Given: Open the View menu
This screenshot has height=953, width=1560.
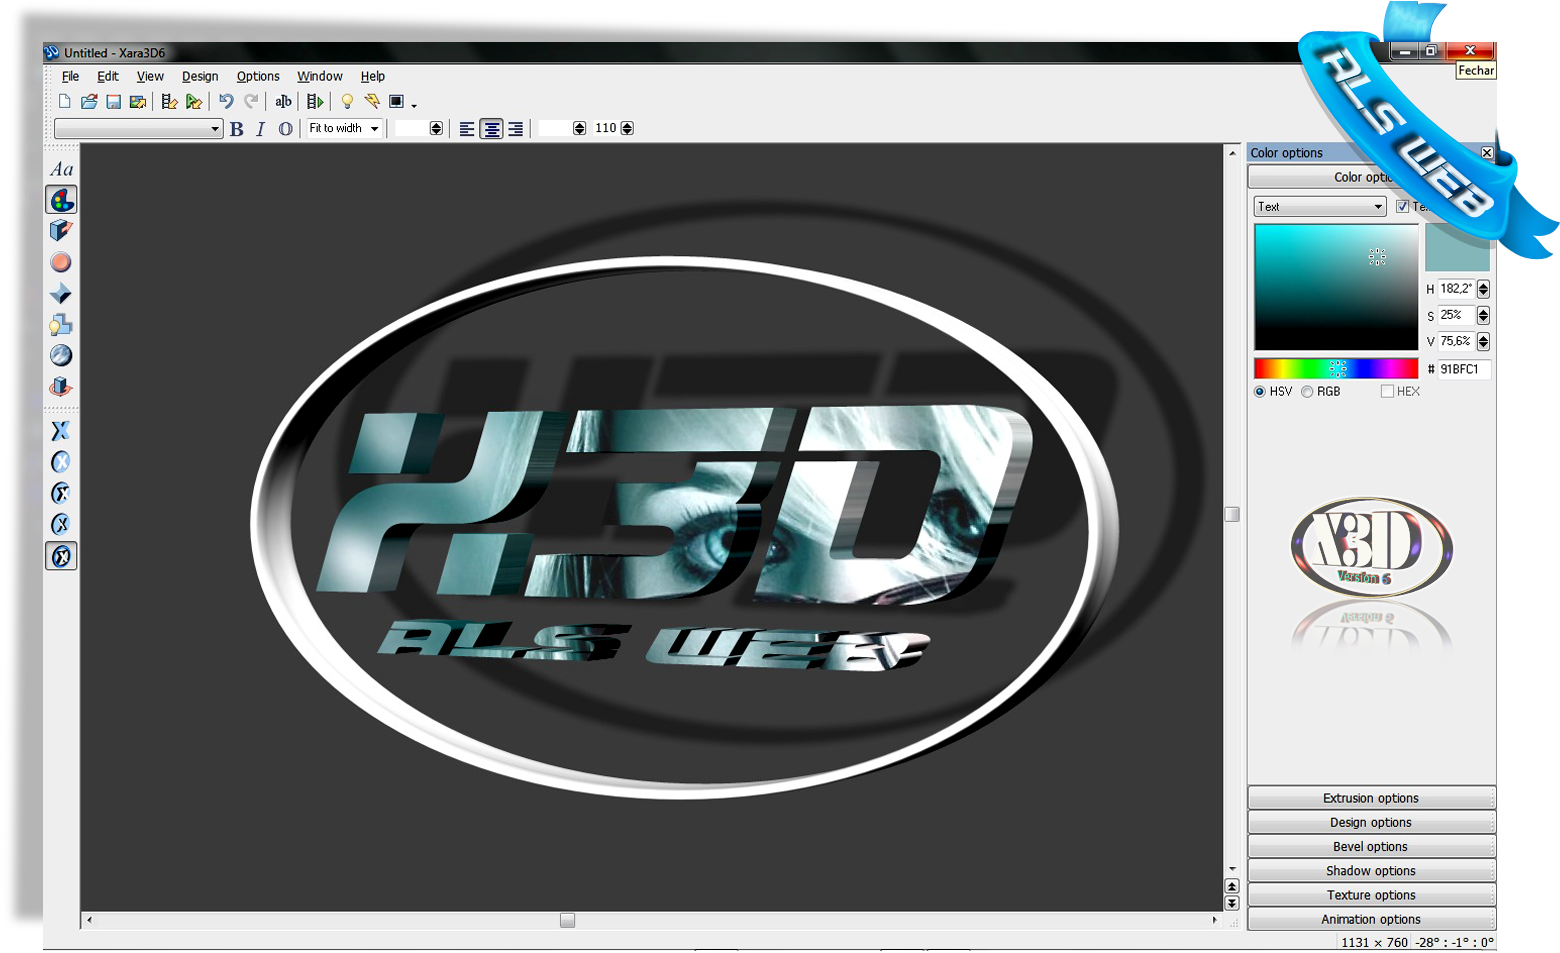Looking at the screenshot, I should pyautogui.click(x=150, y=76).
